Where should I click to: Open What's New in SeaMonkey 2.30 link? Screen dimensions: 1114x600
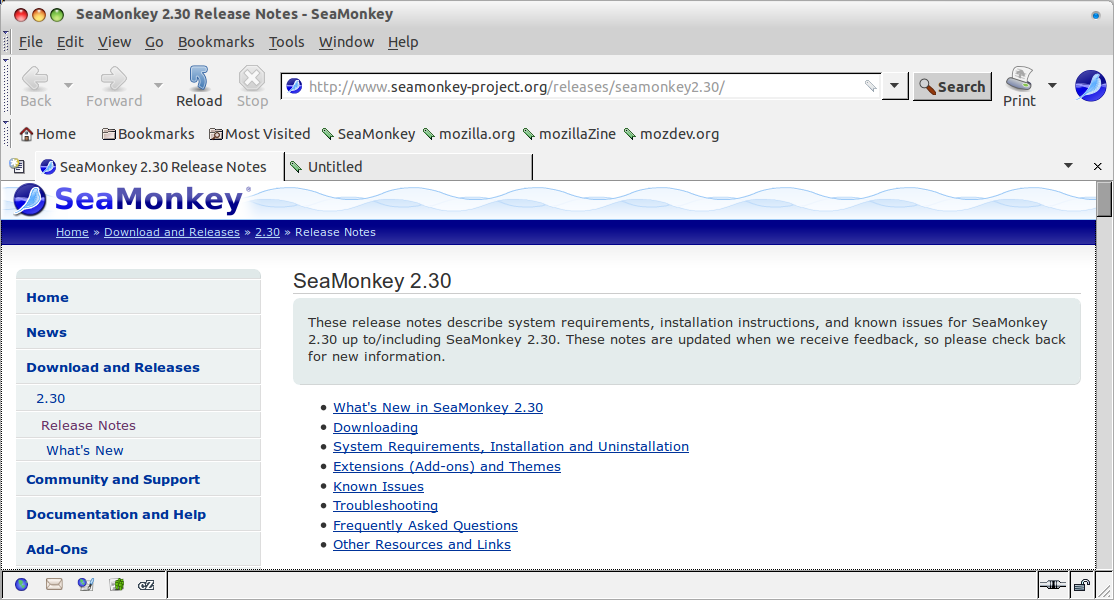438,408
